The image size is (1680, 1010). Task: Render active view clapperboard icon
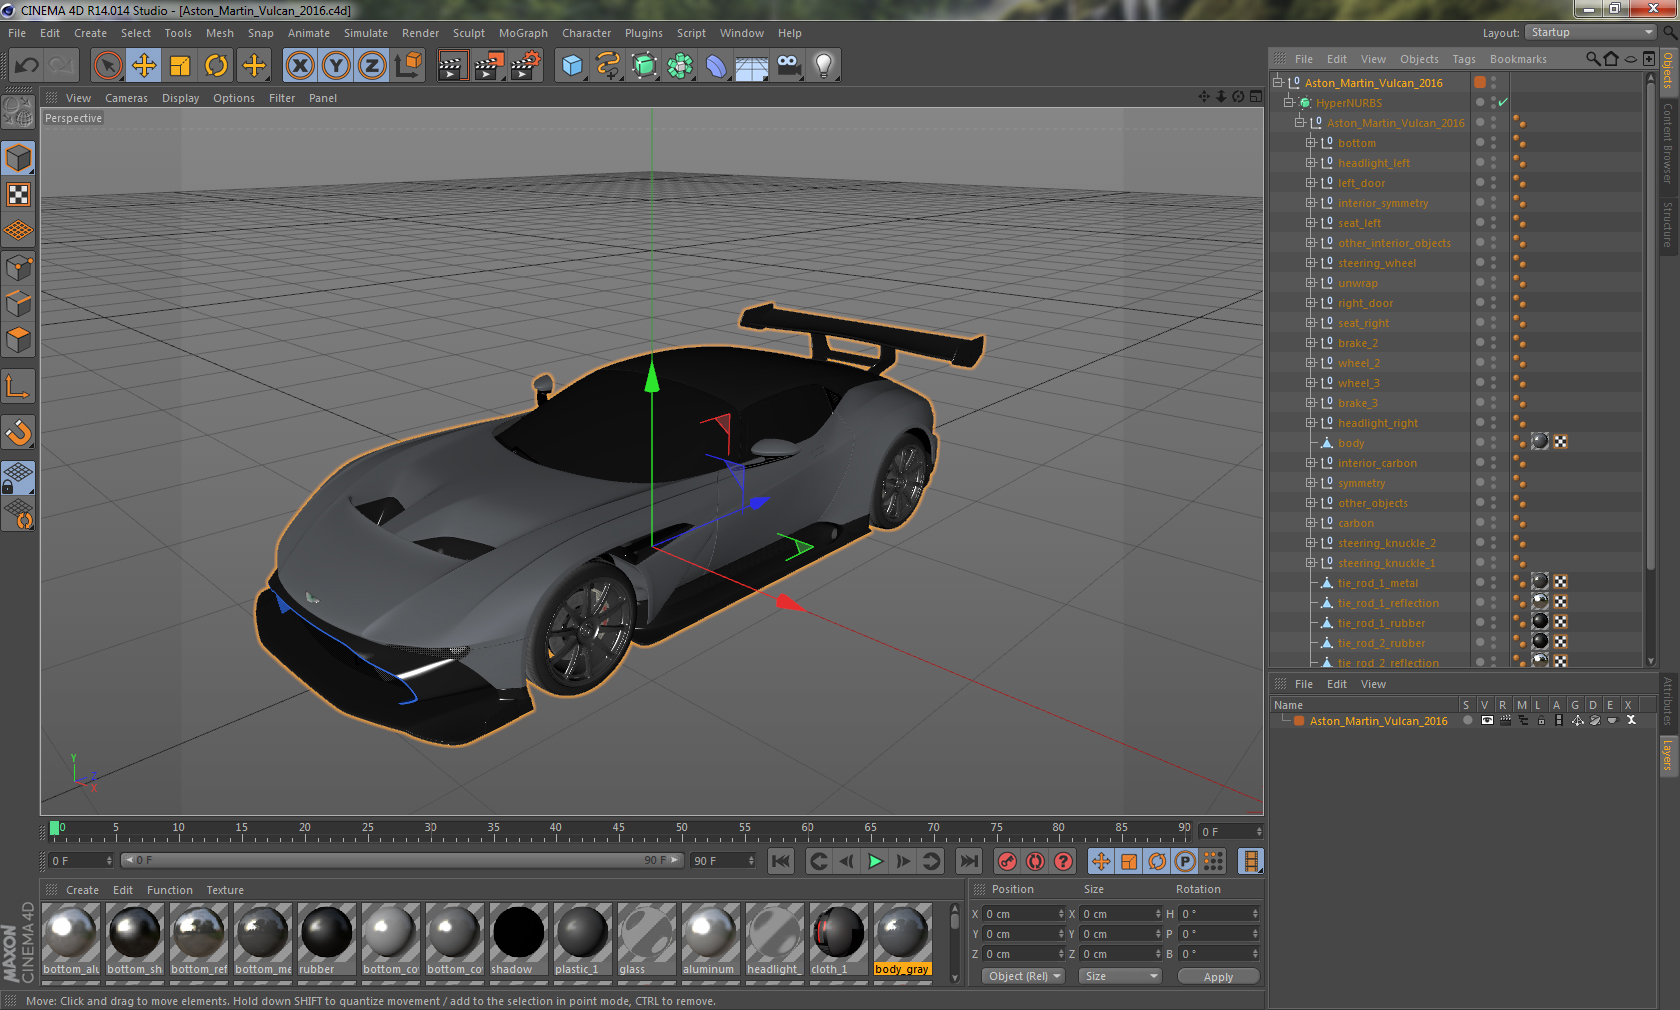pos(452,66)
